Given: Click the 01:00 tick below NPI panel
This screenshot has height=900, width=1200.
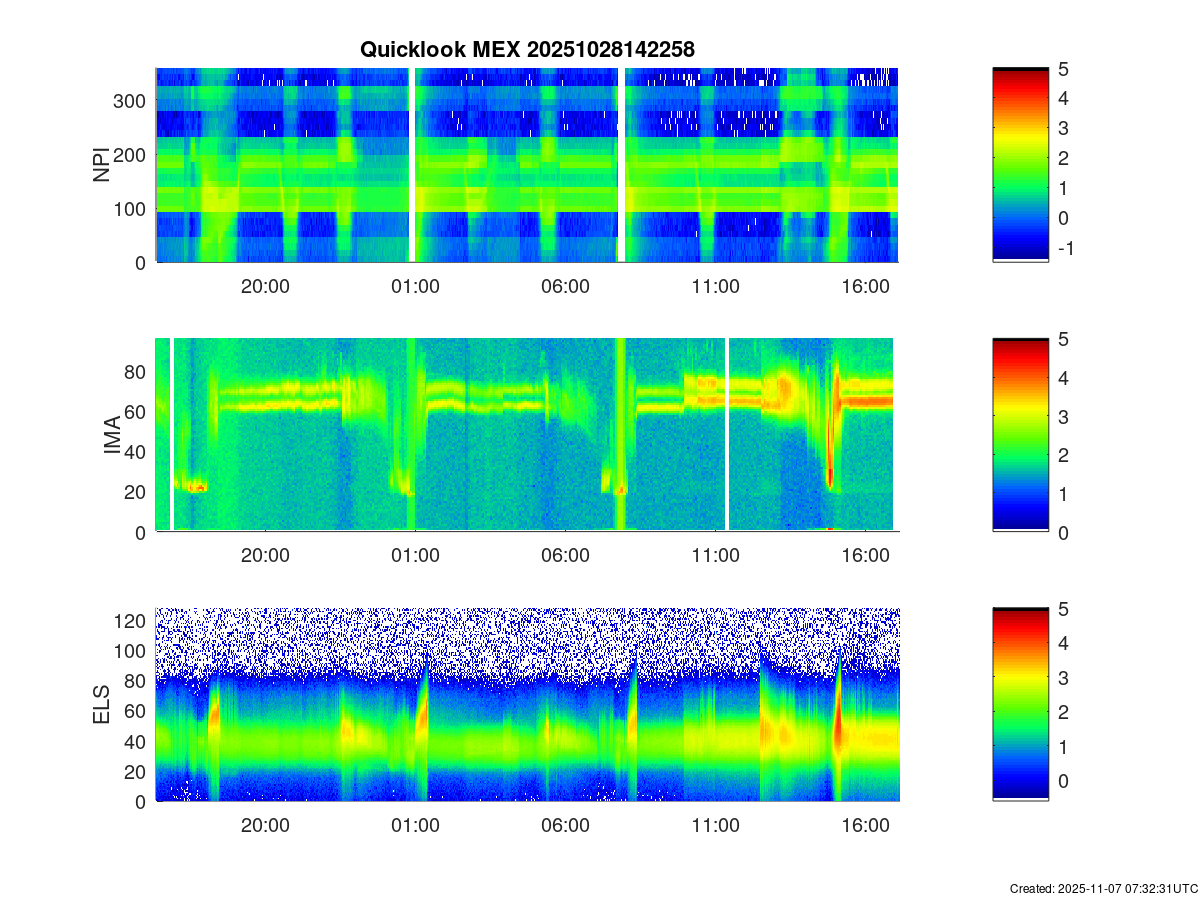Looking at the screenshot, I should click(x=415, y=286).
